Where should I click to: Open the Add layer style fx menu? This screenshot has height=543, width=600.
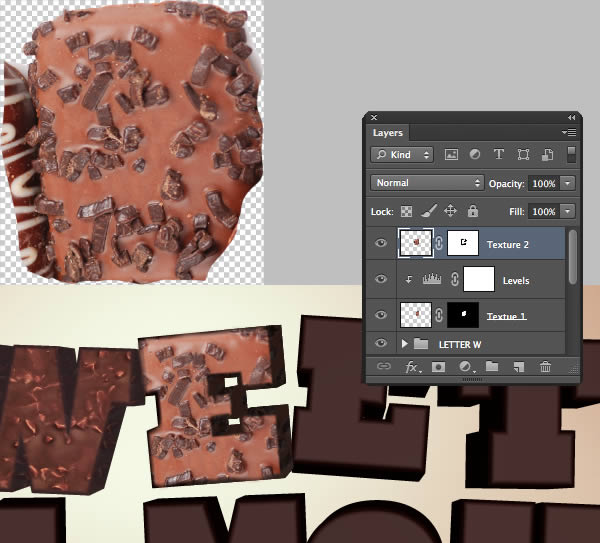(x=413, y=367)
